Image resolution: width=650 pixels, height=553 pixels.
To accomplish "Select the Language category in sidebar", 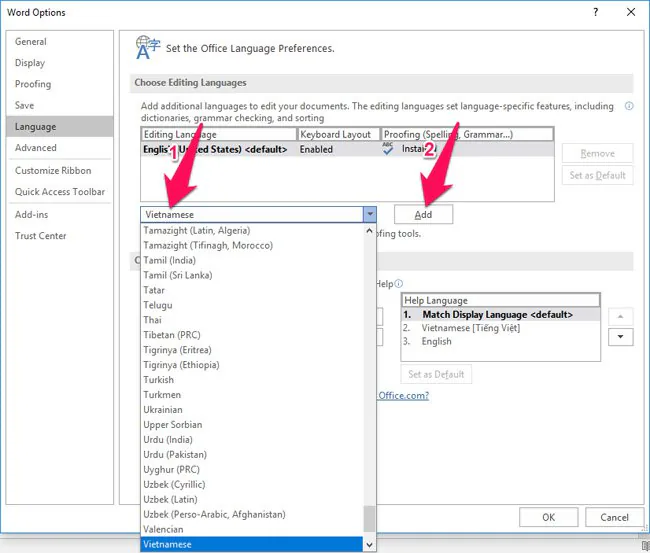I will (60, 126).
